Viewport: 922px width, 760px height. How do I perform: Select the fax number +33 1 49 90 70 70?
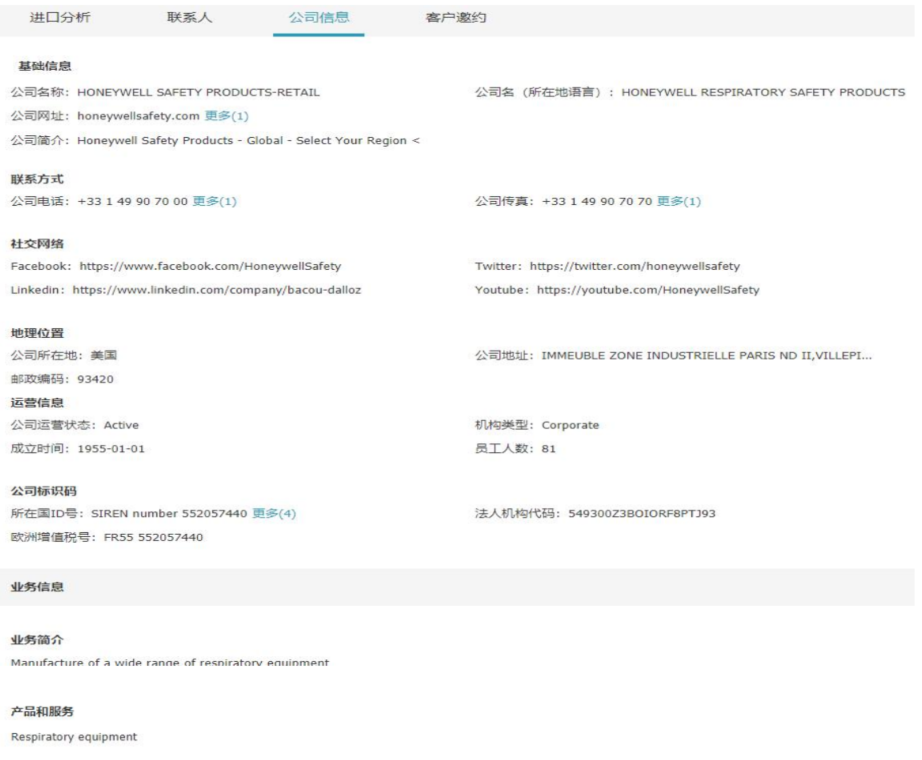tap(597, 201)
